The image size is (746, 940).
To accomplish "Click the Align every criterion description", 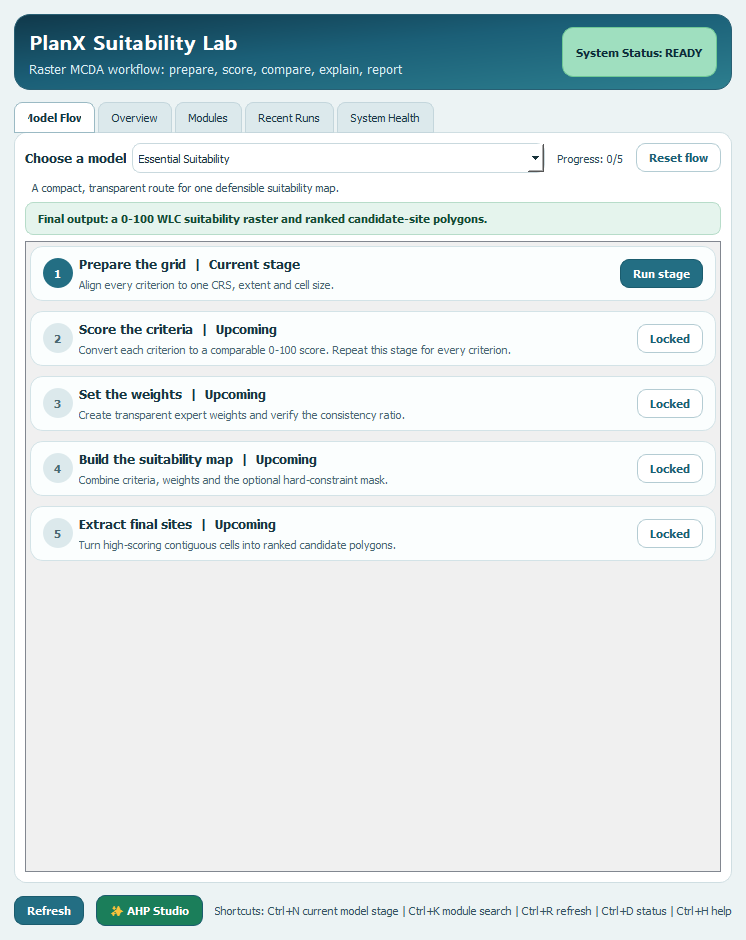I will click(206, 285).
